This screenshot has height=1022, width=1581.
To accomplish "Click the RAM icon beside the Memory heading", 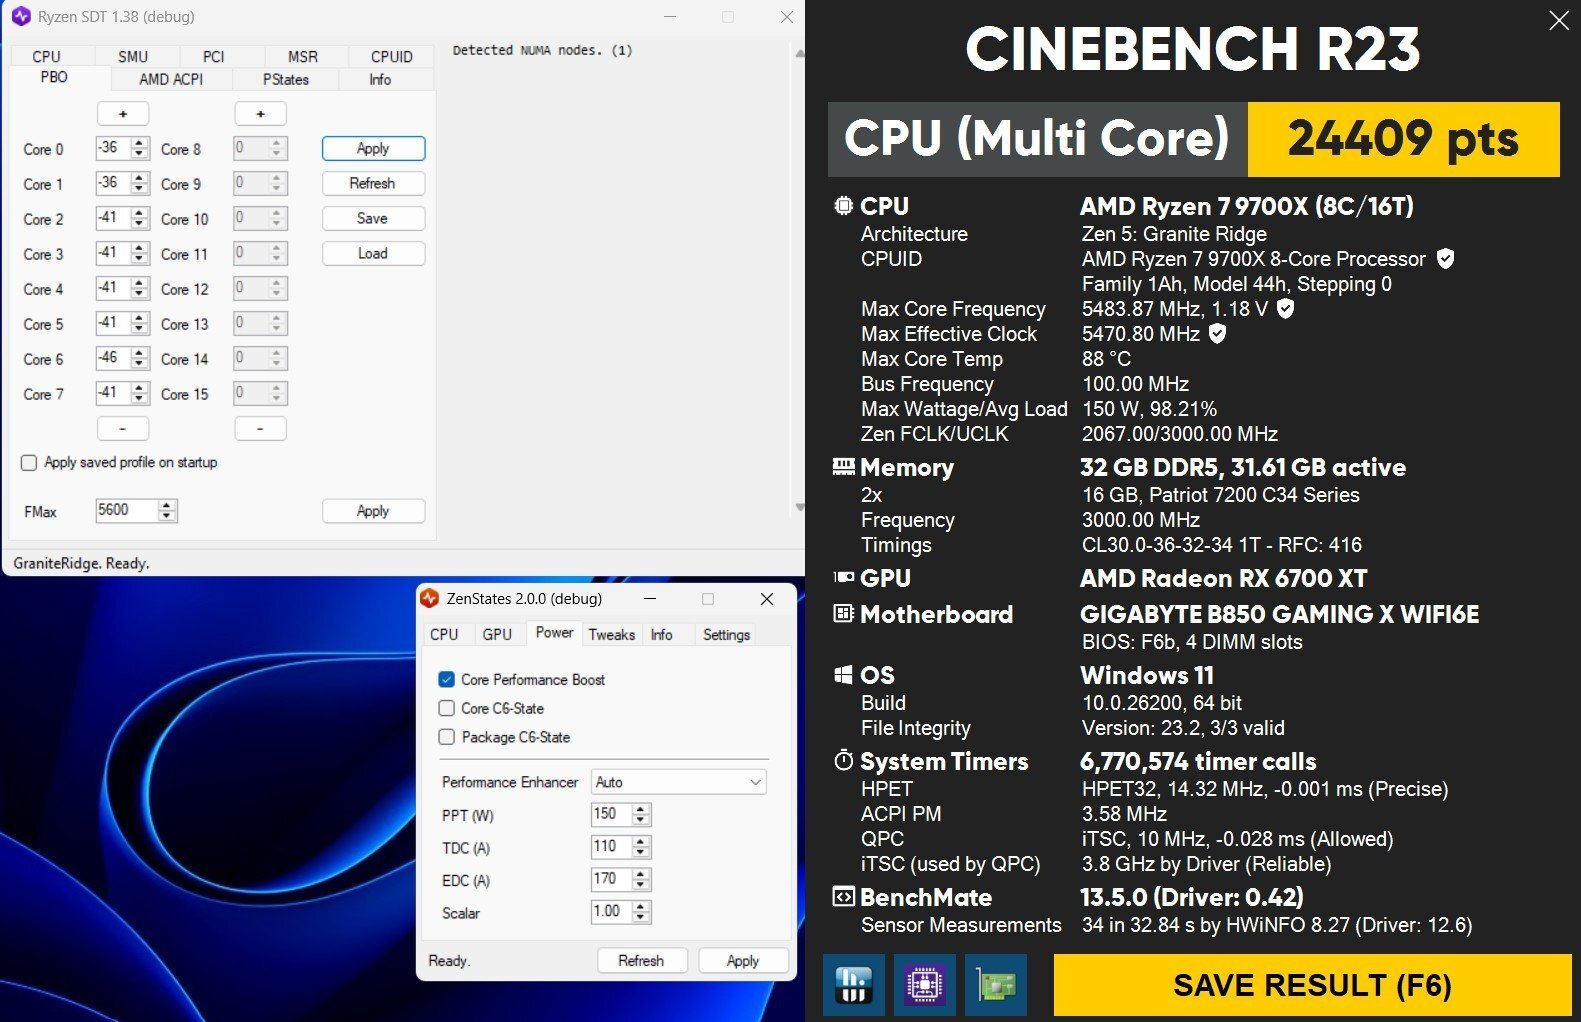I will [844, 467].
